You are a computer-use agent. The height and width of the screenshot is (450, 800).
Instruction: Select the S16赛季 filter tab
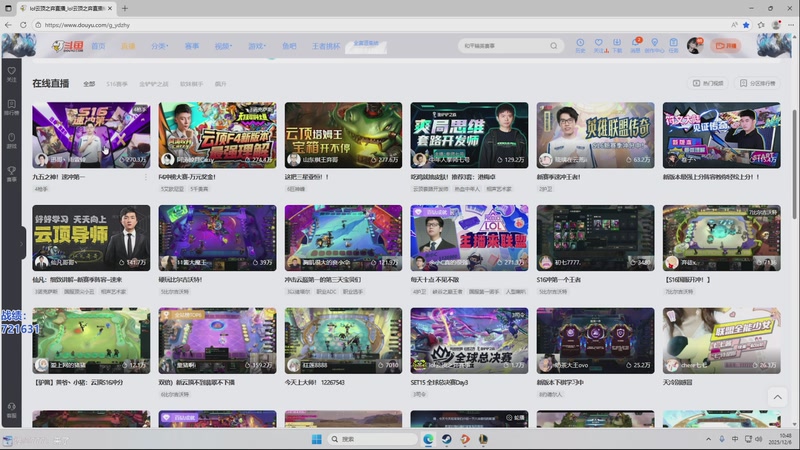[117, 84]
